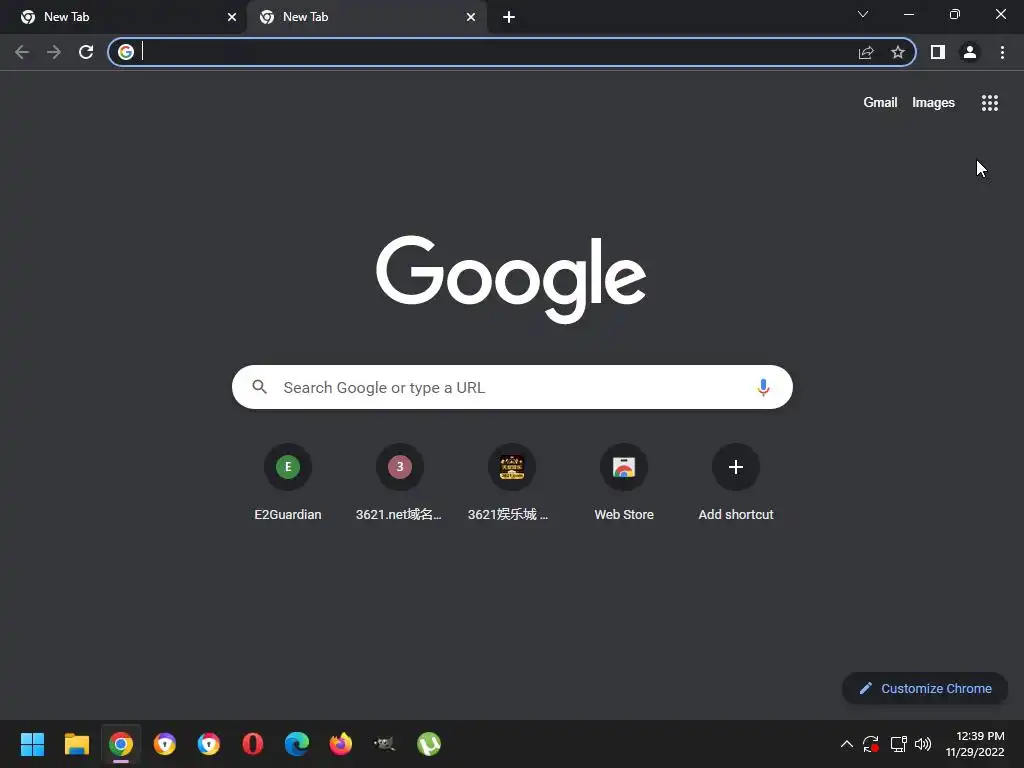Open the network icon in the tray

[898, 744]
